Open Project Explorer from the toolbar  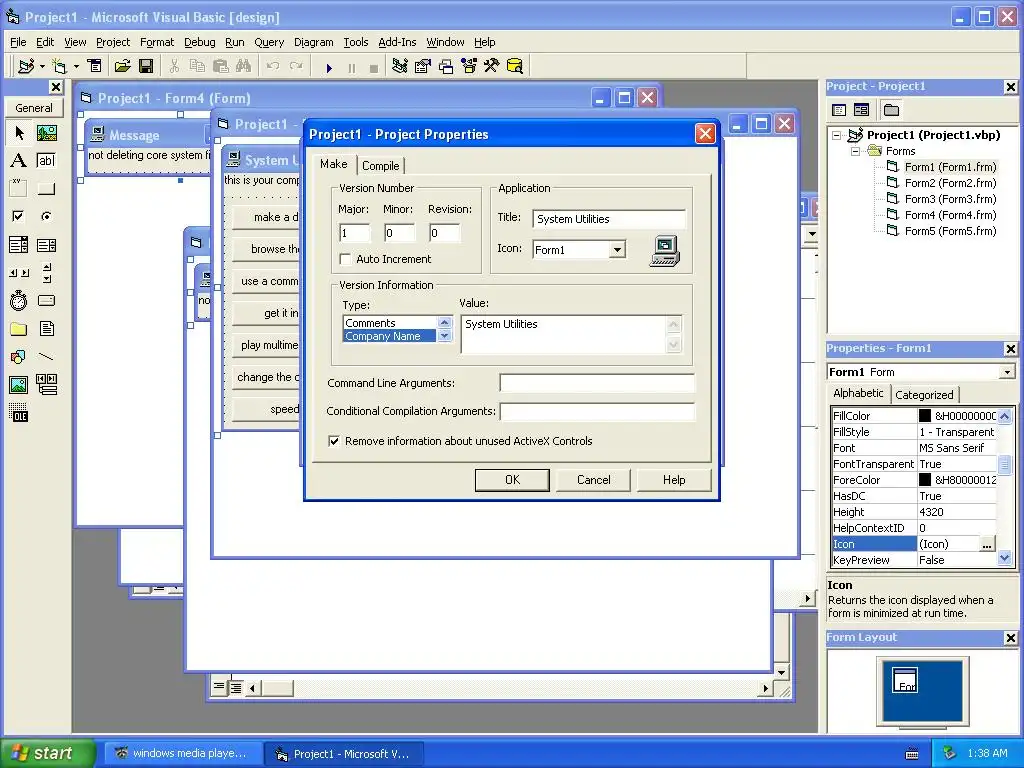tap(400, 66)
